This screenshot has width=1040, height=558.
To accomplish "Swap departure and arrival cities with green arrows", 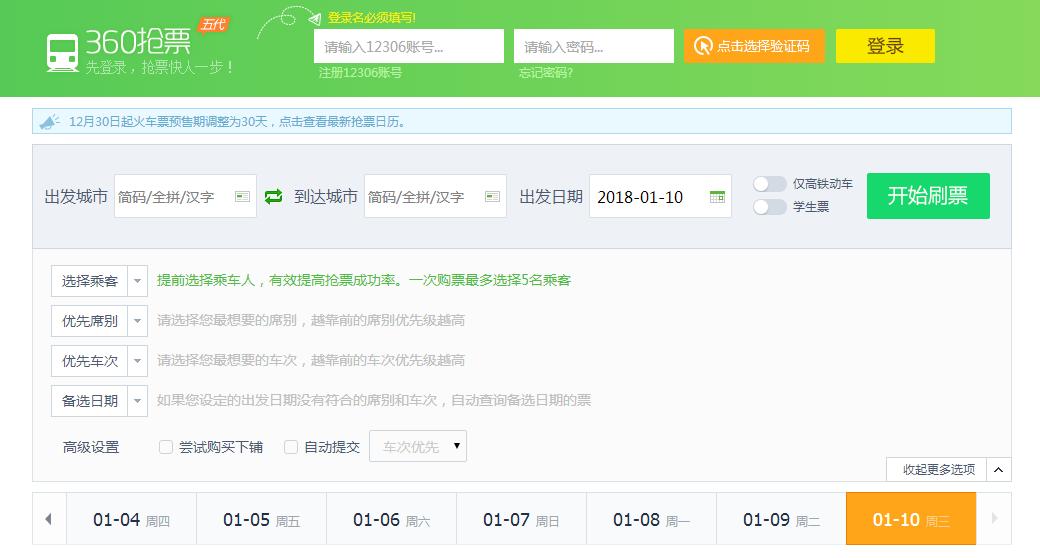I will tap(273, 196).
